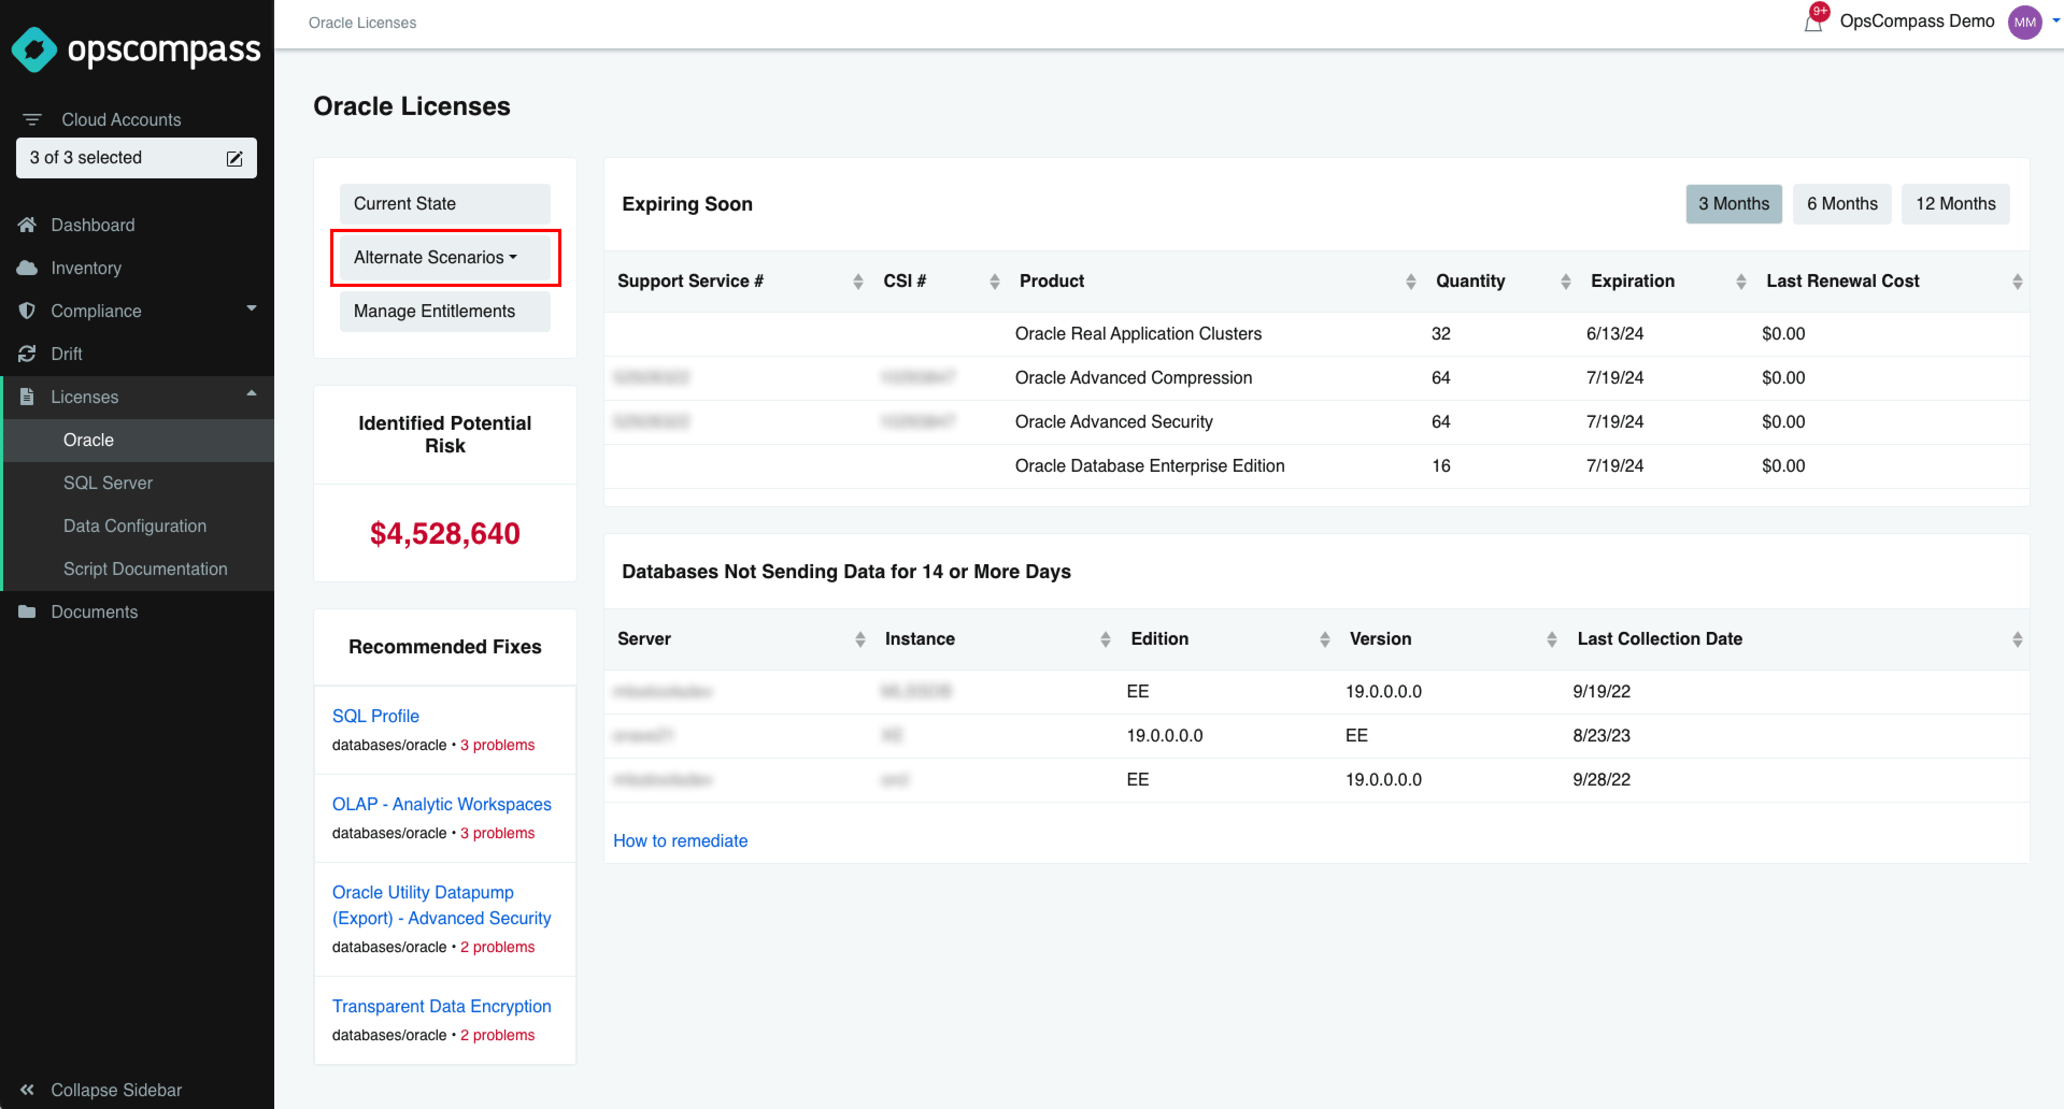Click the Manage Entitlements button

coord(444,311)
